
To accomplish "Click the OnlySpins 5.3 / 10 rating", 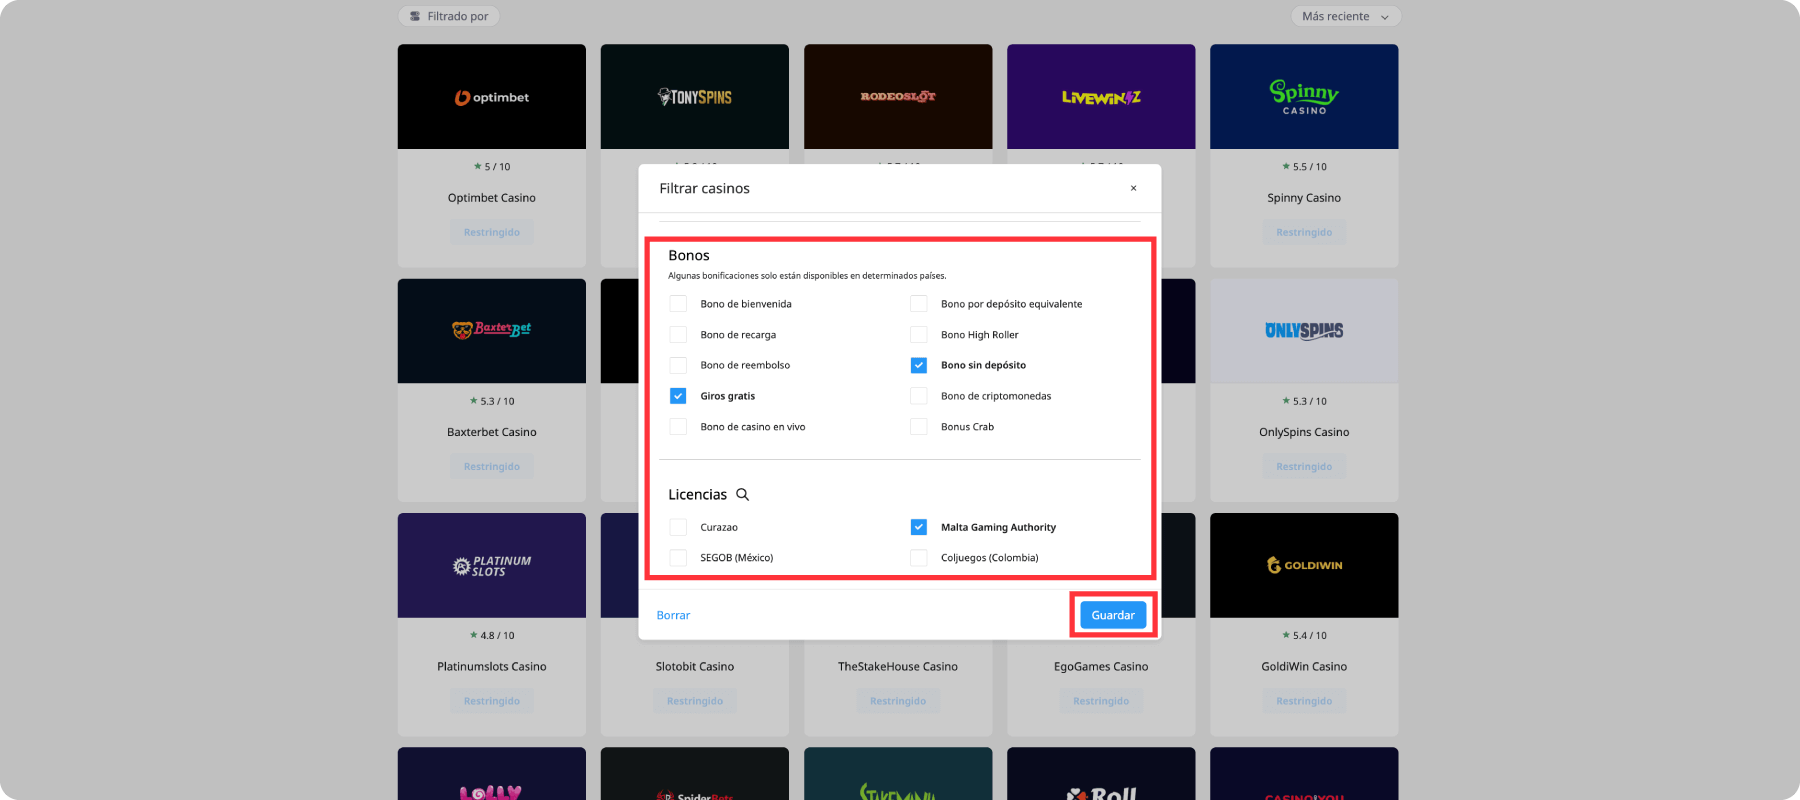I will pyautogui.click(x=1304, y=401).
